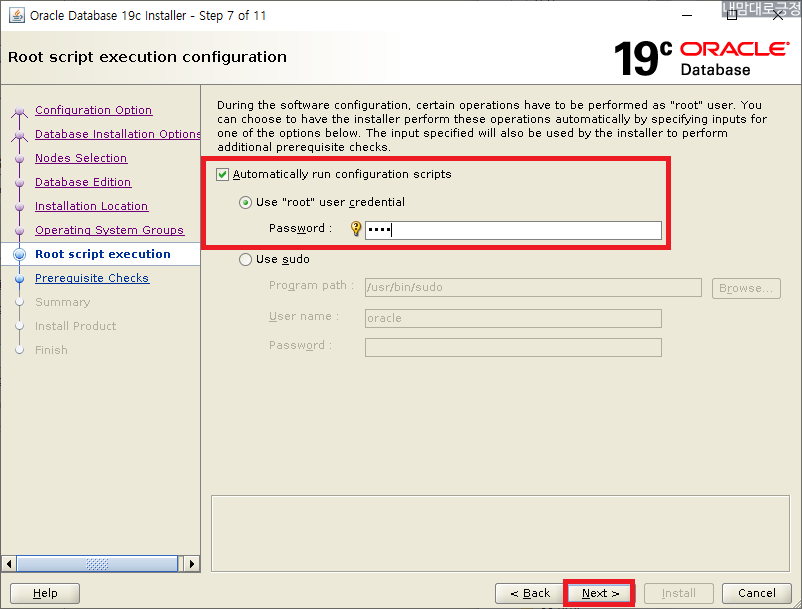
Task: Click the Install Product step label
Action: pos(75,326)
